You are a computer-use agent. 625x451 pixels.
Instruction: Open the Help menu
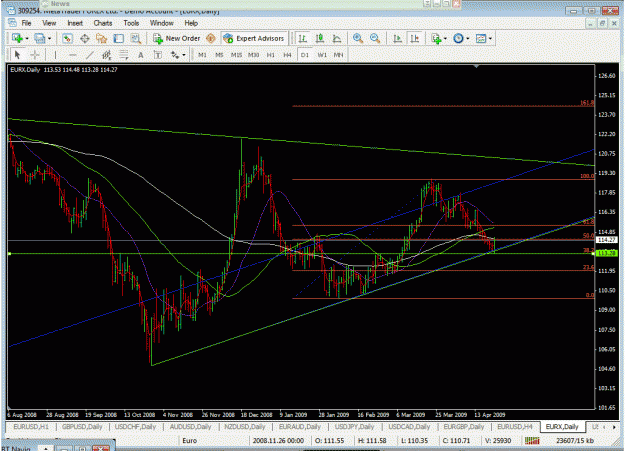pos(191,23)
